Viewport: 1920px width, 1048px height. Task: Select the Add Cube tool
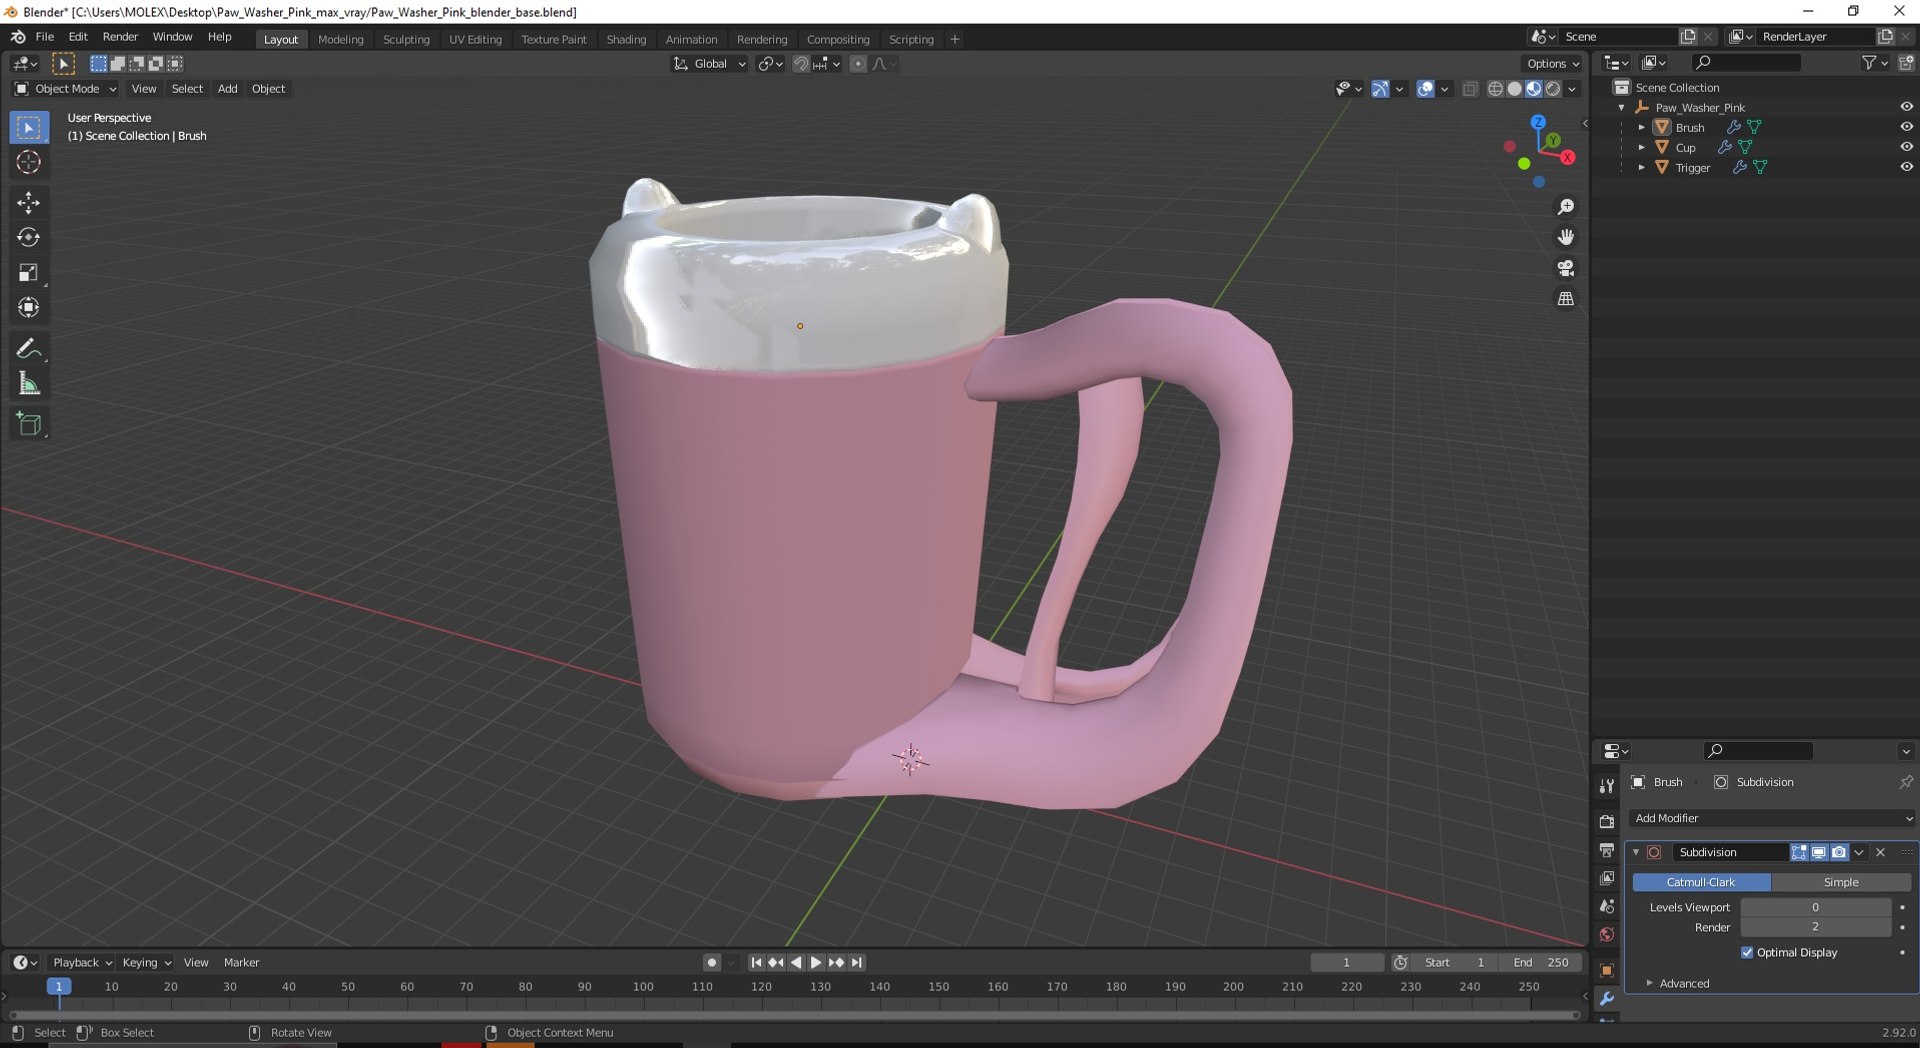[x=29, y=424]
